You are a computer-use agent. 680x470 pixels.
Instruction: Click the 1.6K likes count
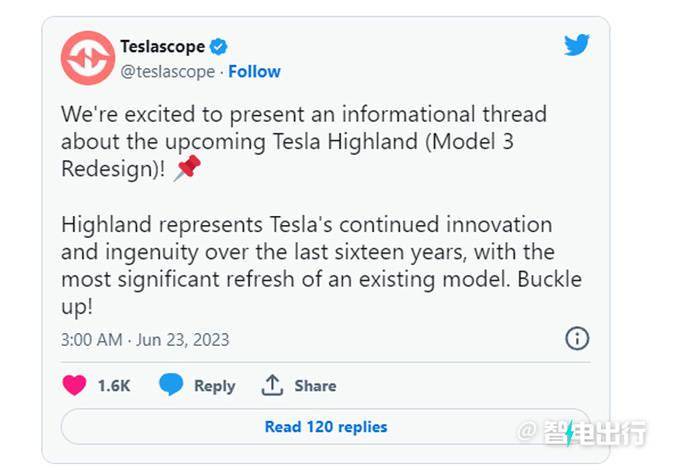(114, 386)
